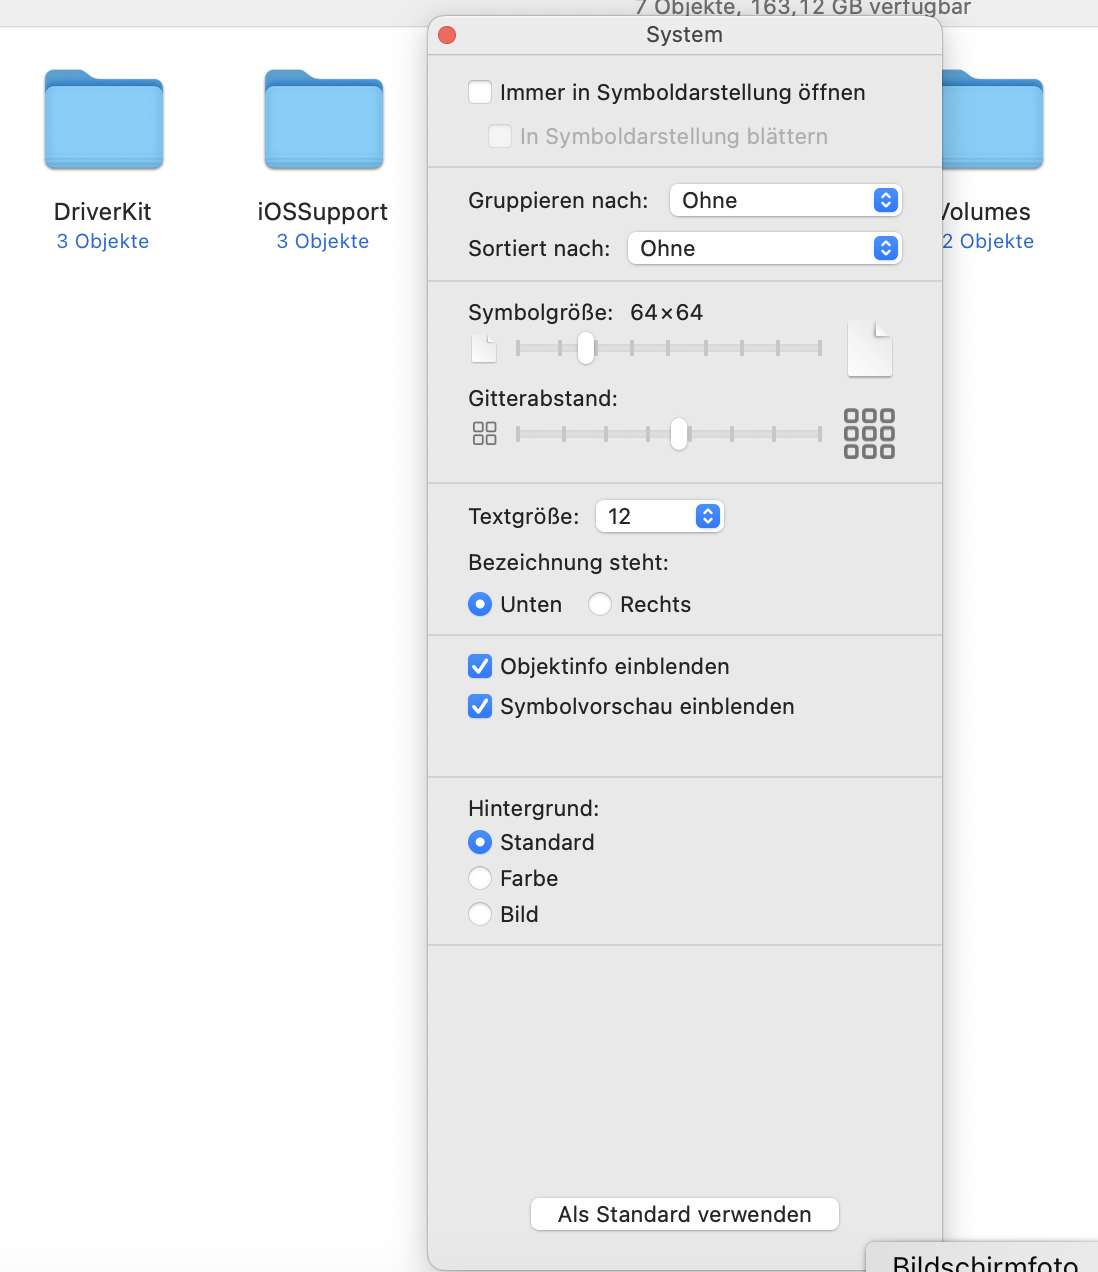Click the large document icon for maximum symbol size
1098x1272 pixels.
click(x=869, y=349)
